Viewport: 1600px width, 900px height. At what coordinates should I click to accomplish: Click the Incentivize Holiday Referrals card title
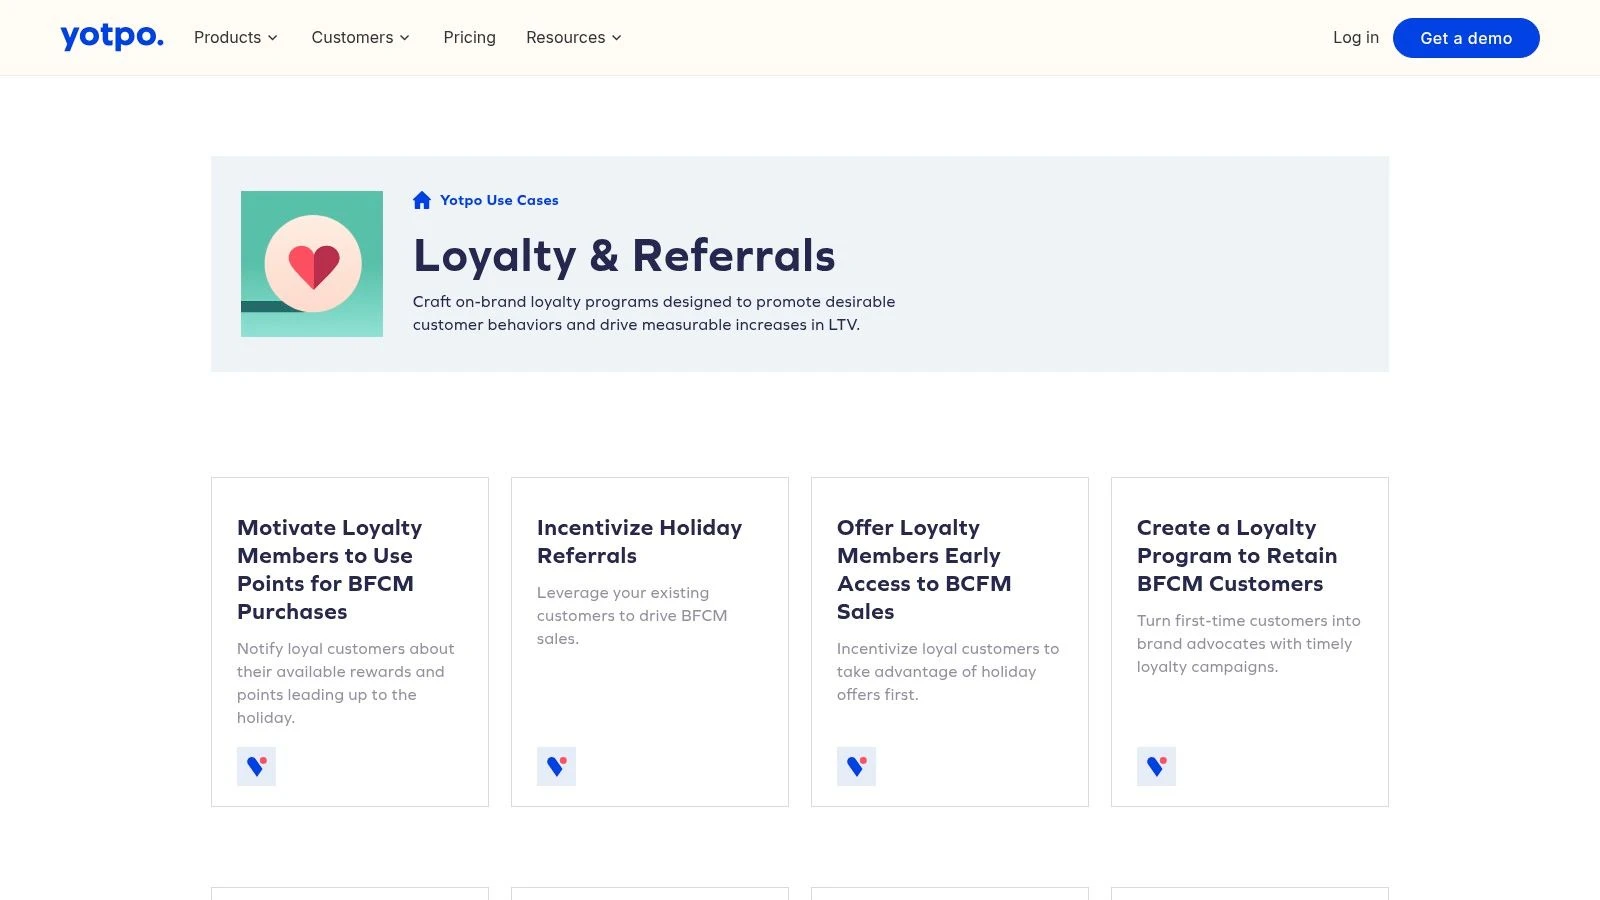[639, 541]
